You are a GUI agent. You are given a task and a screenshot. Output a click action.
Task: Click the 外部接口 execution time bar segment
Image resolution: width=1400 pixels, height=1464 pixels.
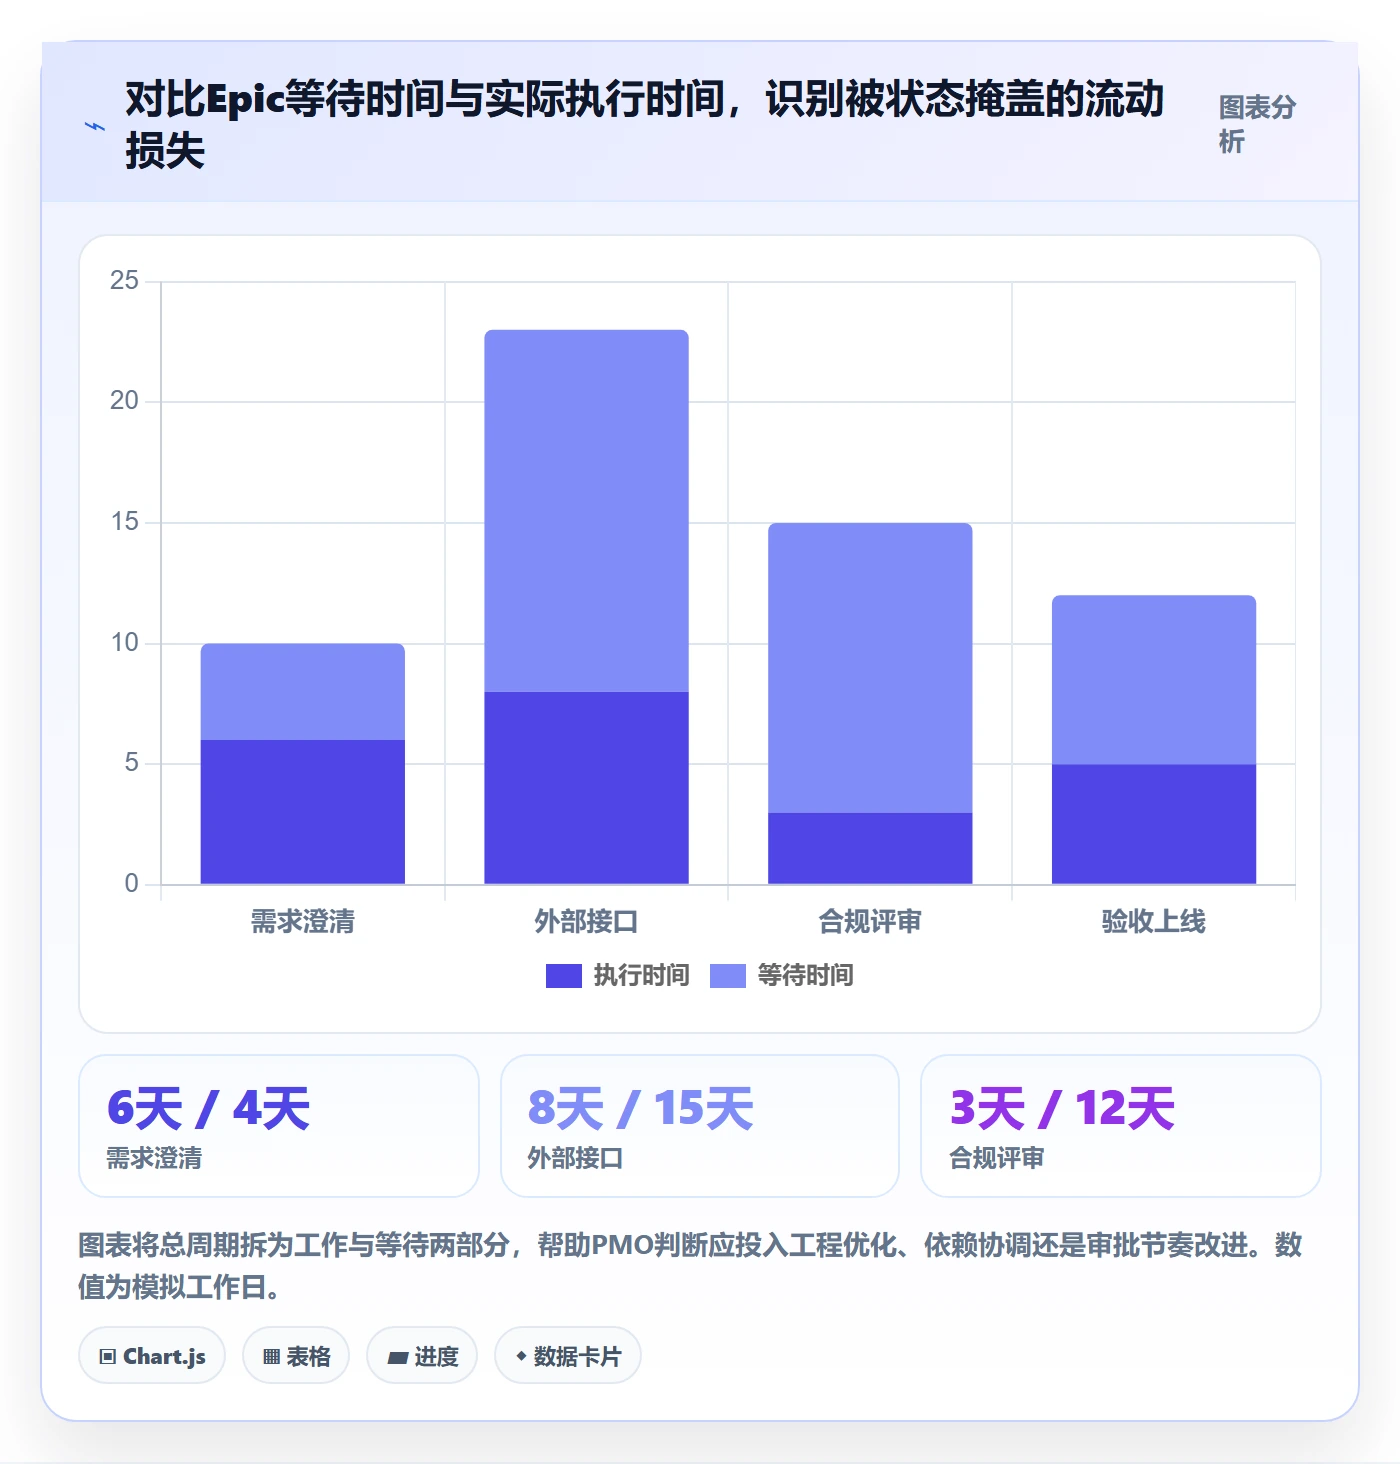[x=587, y=788]
